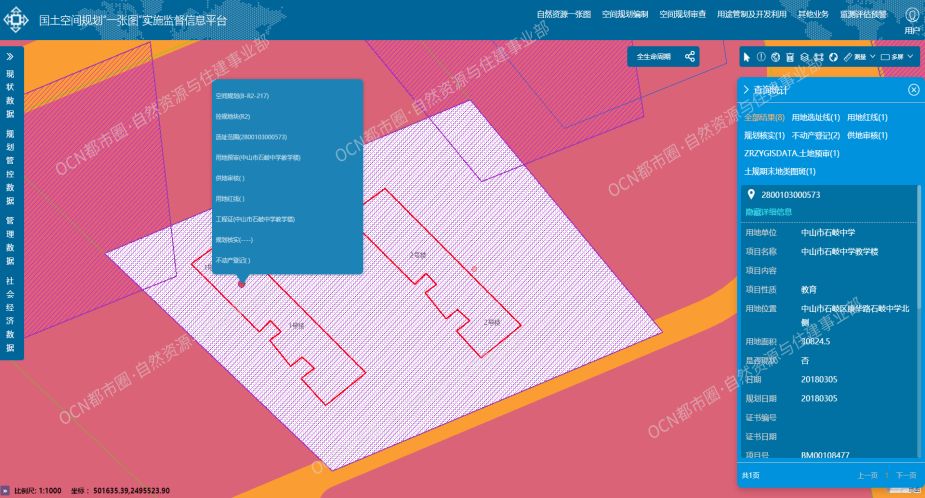
Task: Open the 空间规划编制 menu
Action: (625, 14)
